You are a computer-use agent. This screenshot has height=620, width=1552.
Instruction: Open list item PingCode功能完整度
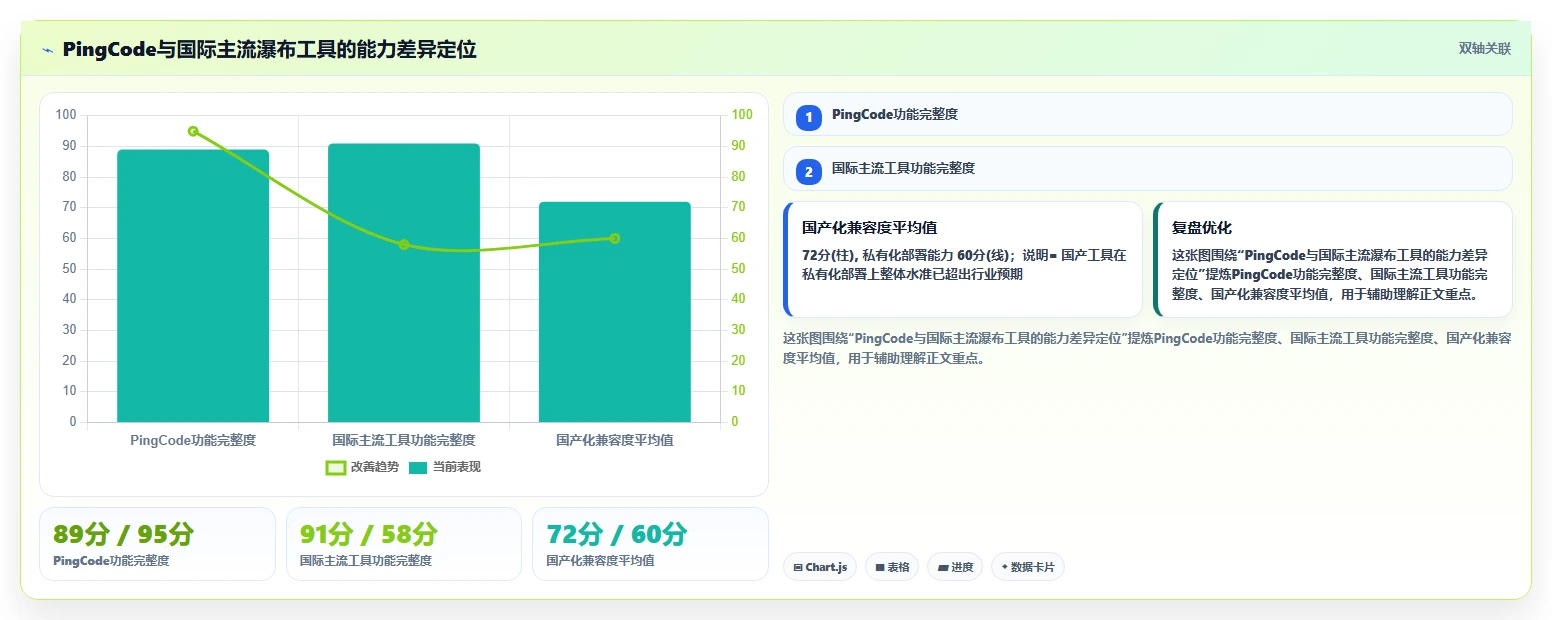click(1148, 114)
